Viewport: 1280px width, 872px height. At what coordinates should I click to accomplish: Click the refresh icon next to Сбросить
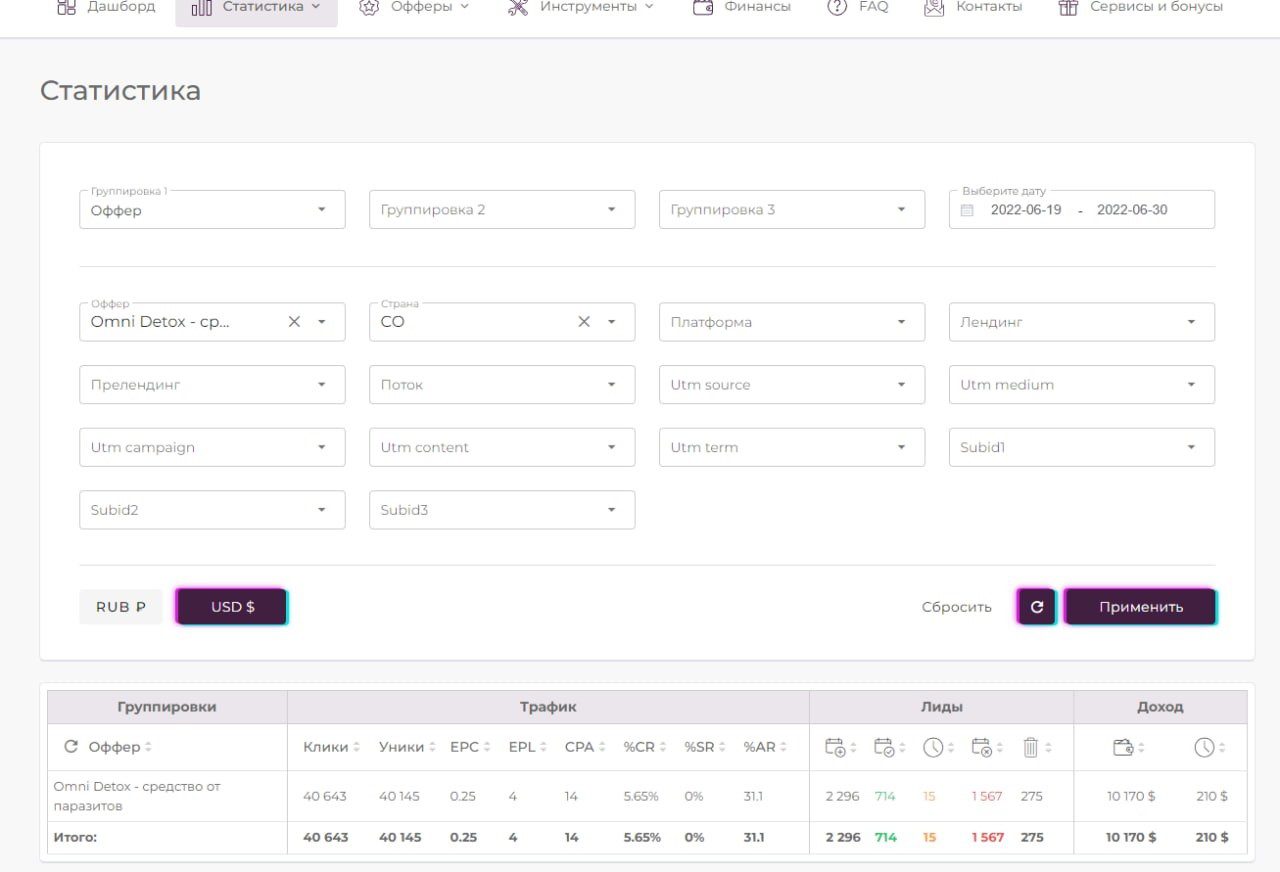[1036, 607]
